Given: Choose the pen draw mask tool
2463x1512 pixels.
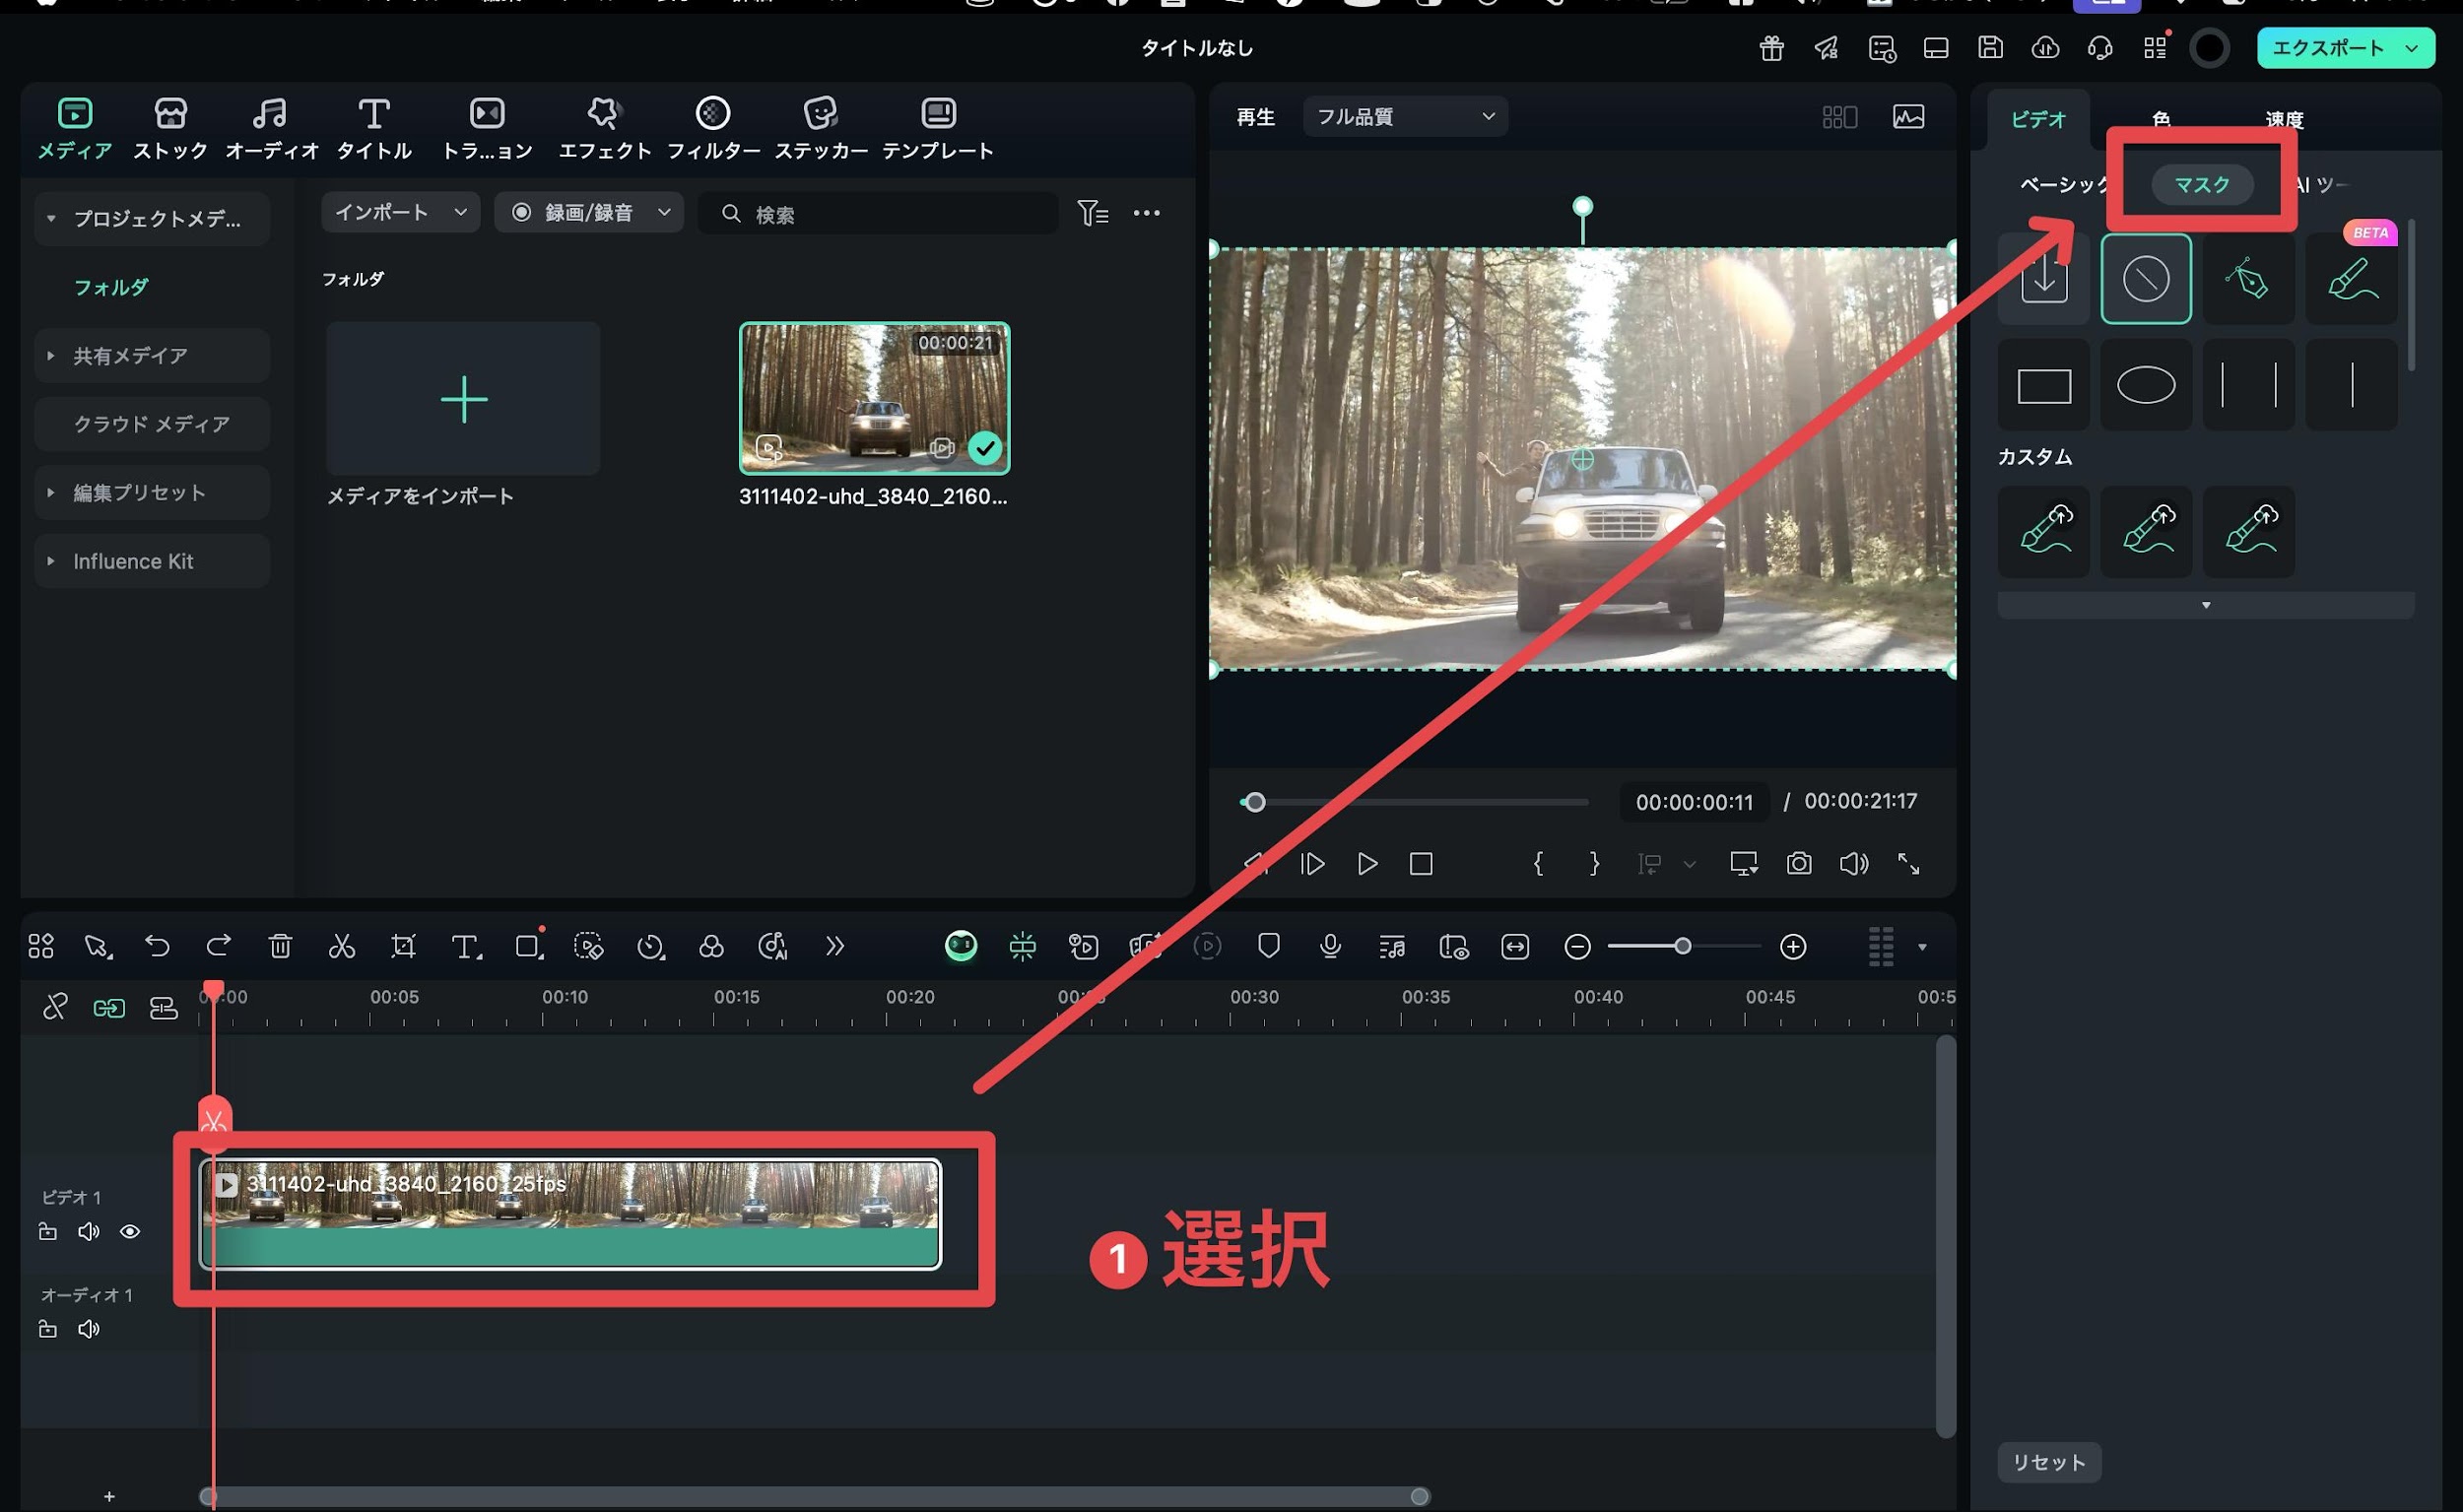Looking at the screenshot, I should coord(2248,278).
